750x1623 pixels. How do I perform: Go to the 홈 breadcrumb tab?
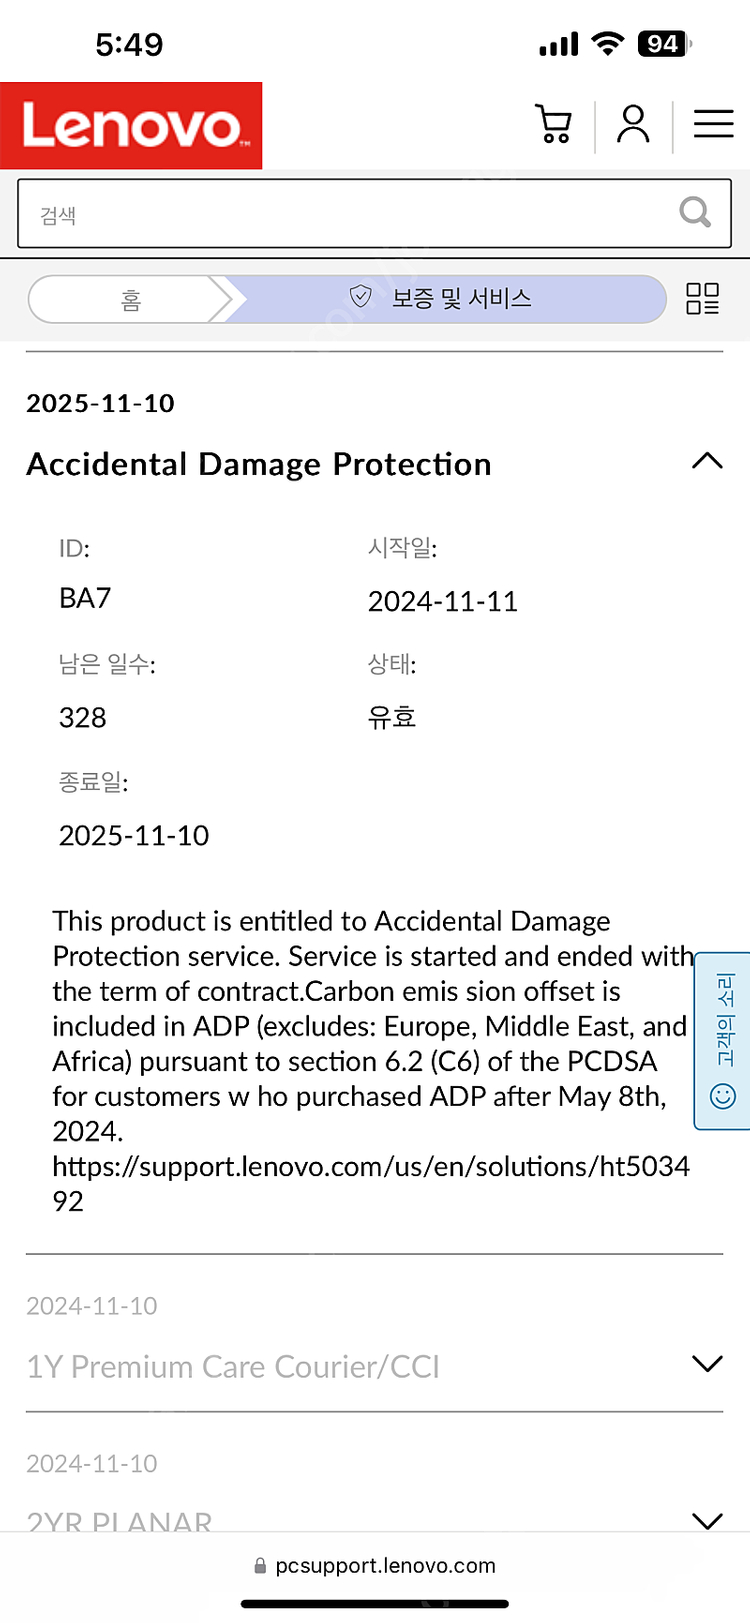point(130,299)
